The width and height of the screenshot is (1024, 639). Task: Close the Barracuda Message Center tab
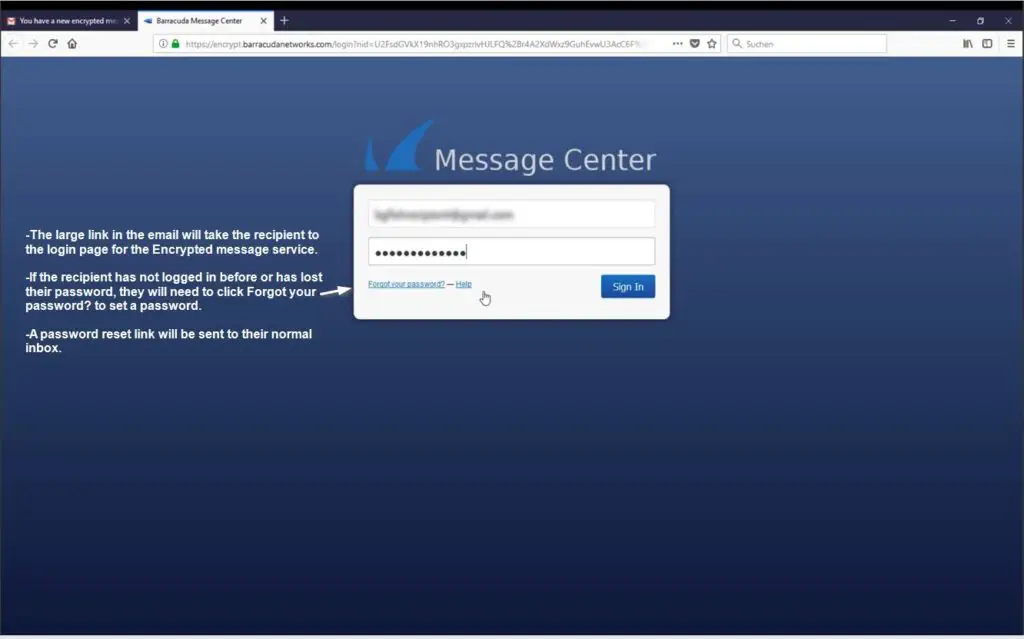coord(263,21)
